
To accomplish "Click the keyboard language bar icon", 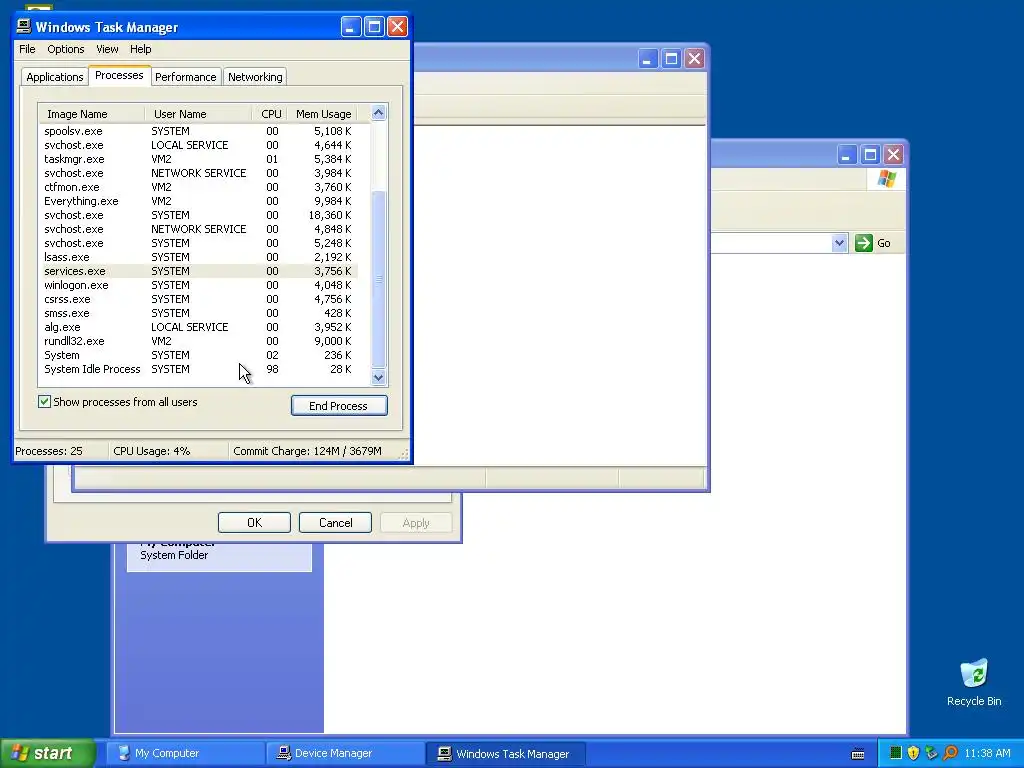I will tap(858, 754).
